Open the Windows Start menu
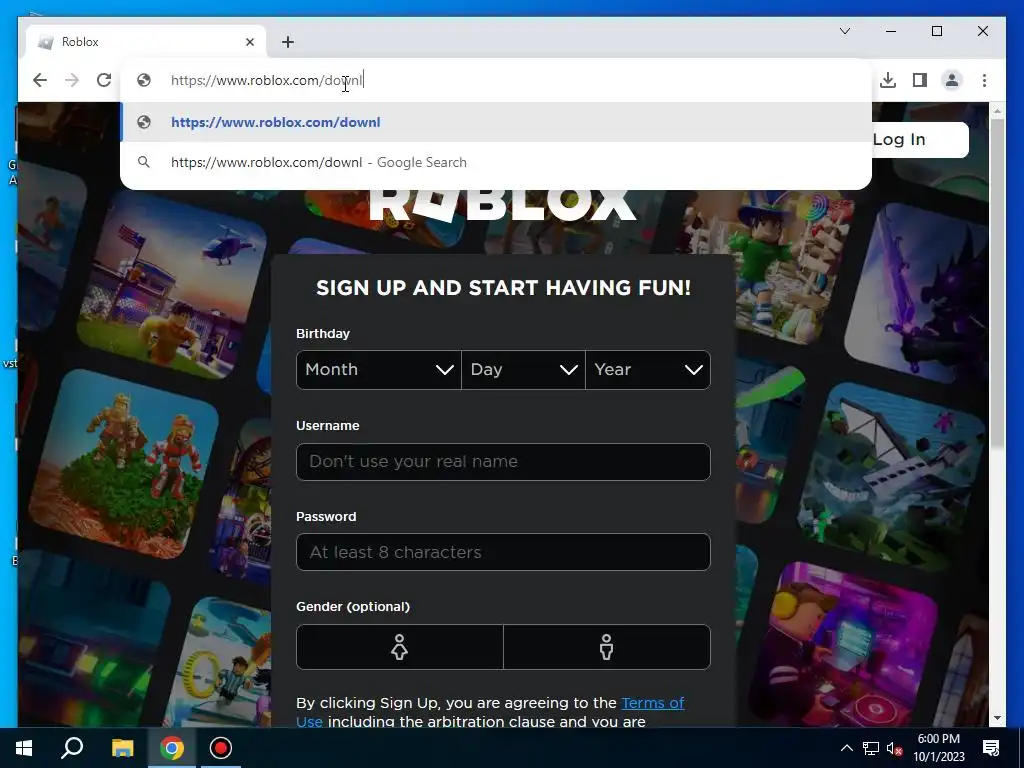Screen dimensions: 1024x768 [x=24, y=748]
